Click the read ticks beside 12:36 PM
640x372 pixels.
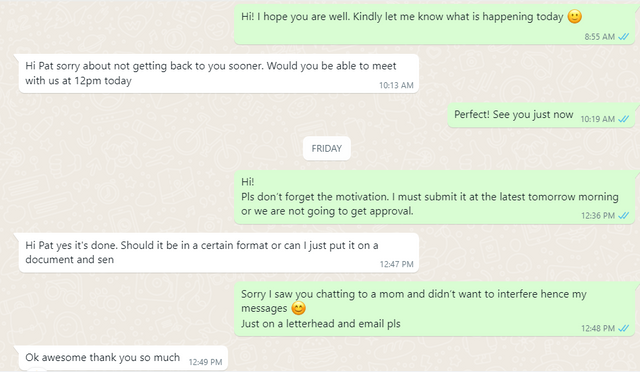click(623, 216)
